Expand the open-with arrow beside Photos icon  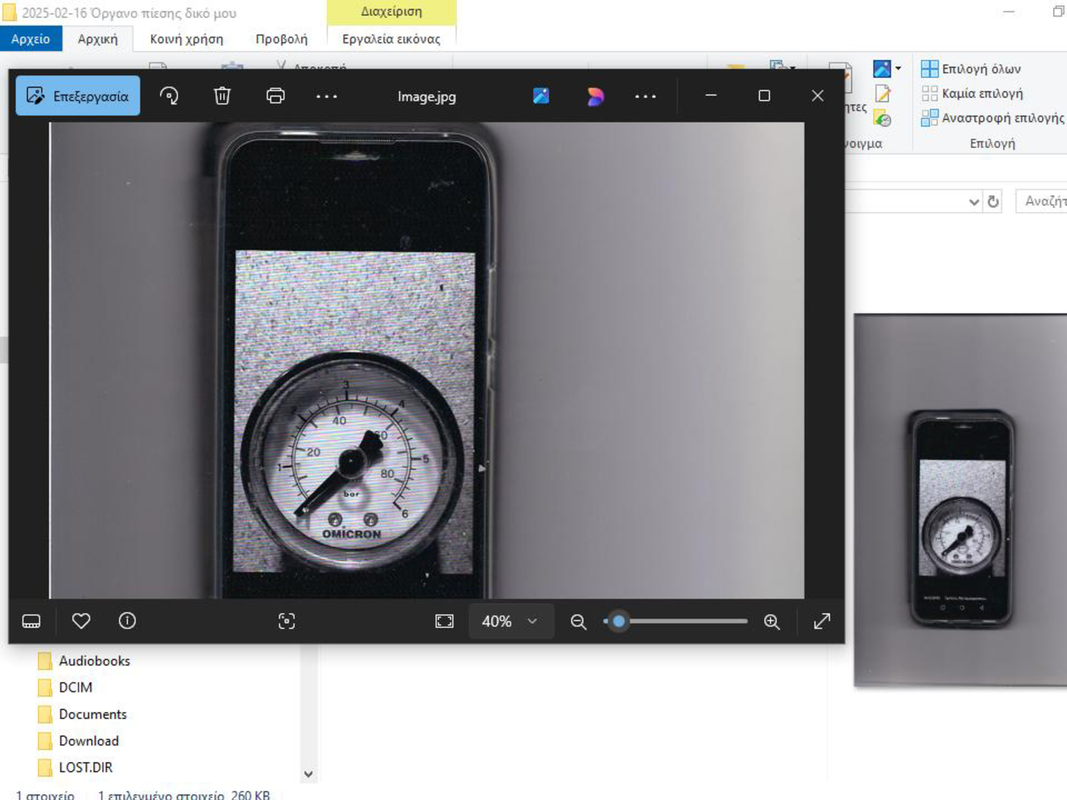898,69
